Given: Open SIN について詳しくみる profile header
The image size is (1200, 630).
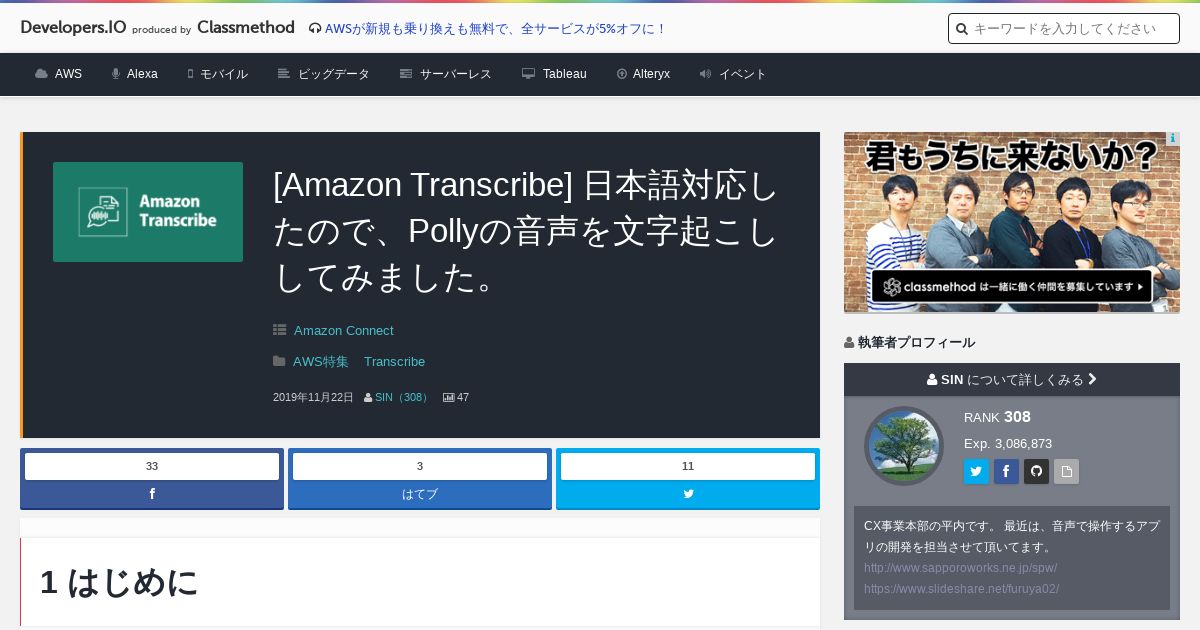Looking at the screenshot, I should 1012,380.
